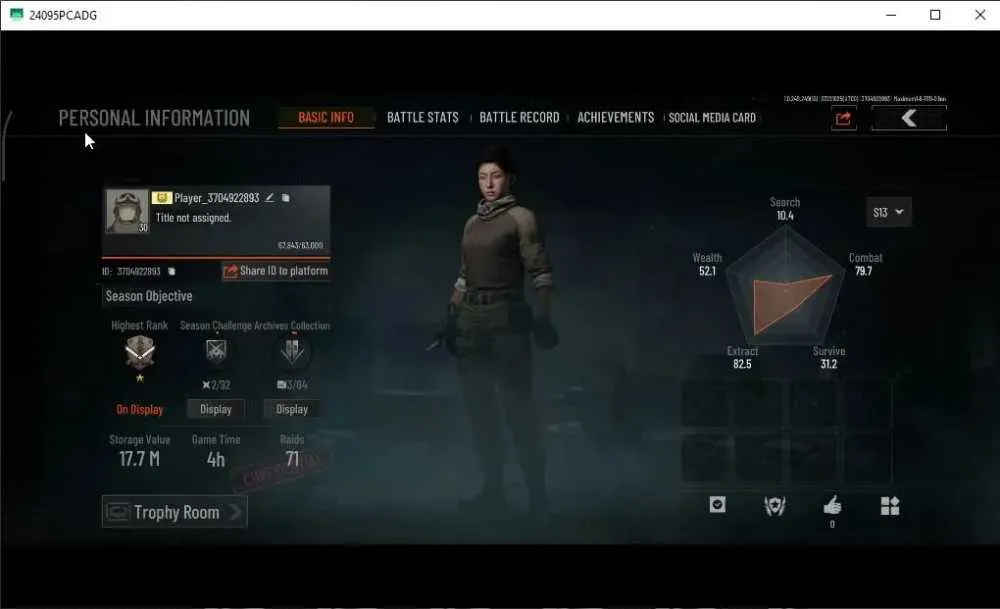
Task: Click the 24095PCADG app icon in the title bar
Action: point(17,15)
